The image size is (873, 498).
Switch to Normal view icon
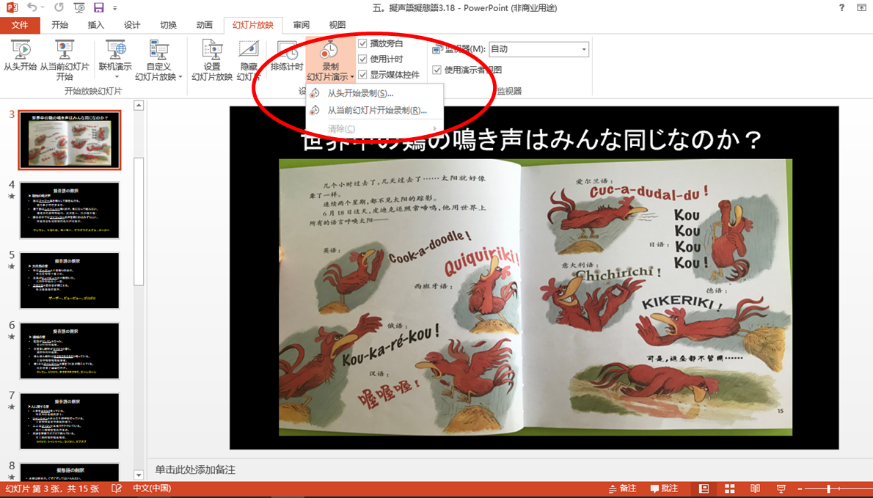click(704, 489)
